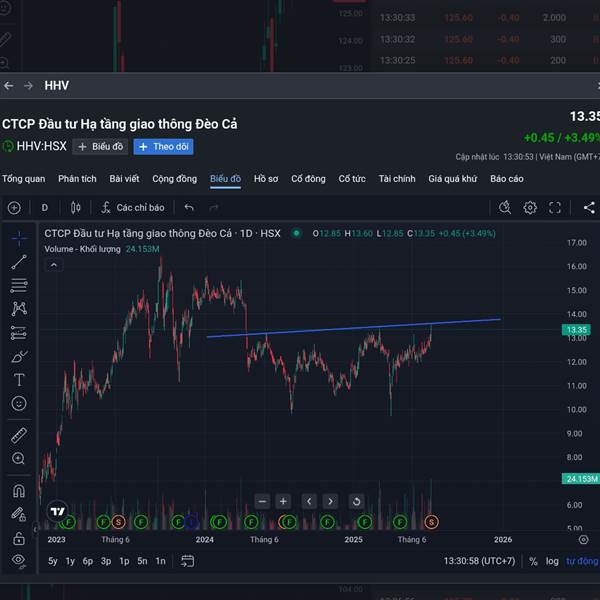Viewport: 600px width, 600px height.
Task: Undo the last chart action
Action: (189, 208)
